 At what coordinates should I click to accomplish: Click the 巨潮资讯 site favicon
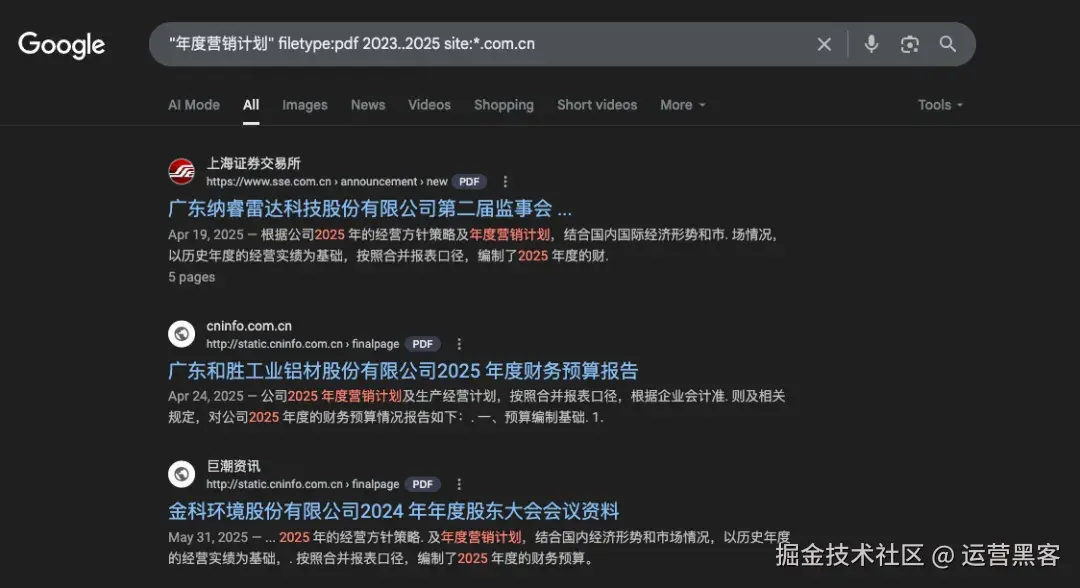[181, 473]
